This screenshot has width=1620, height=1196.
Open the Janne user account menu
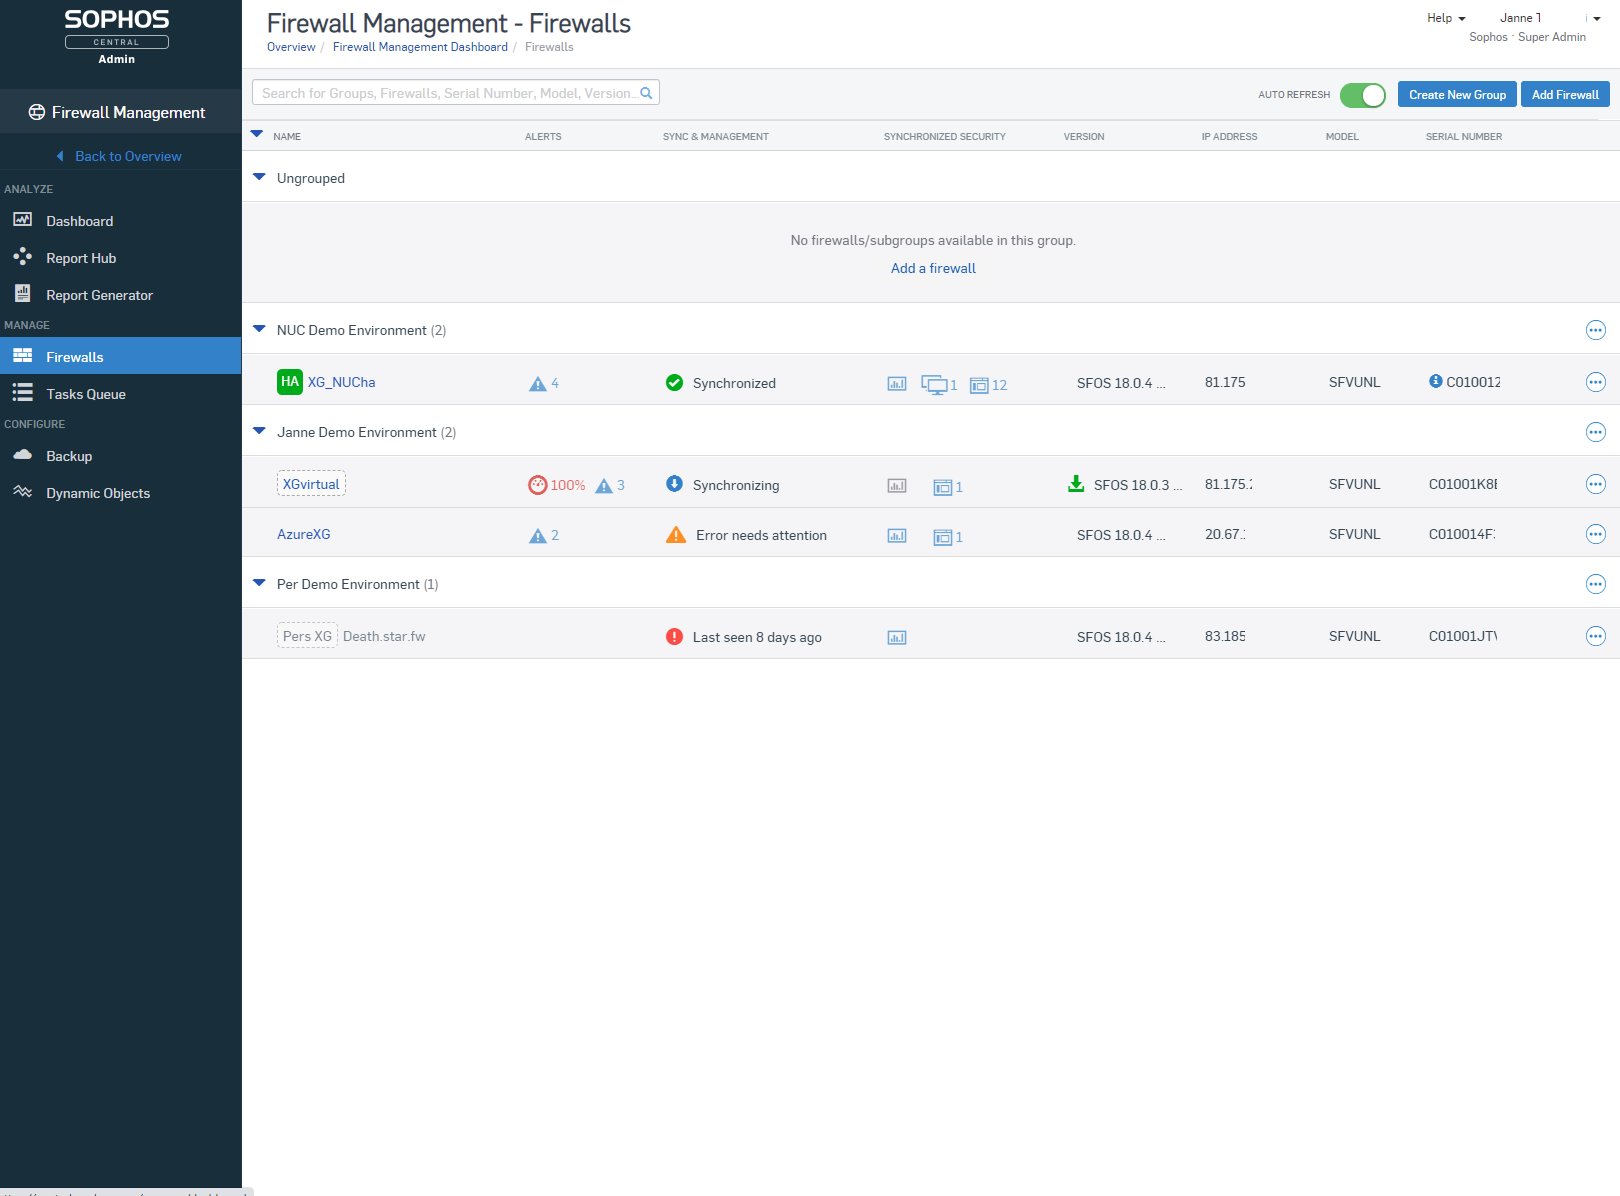tap(1549, 18)
